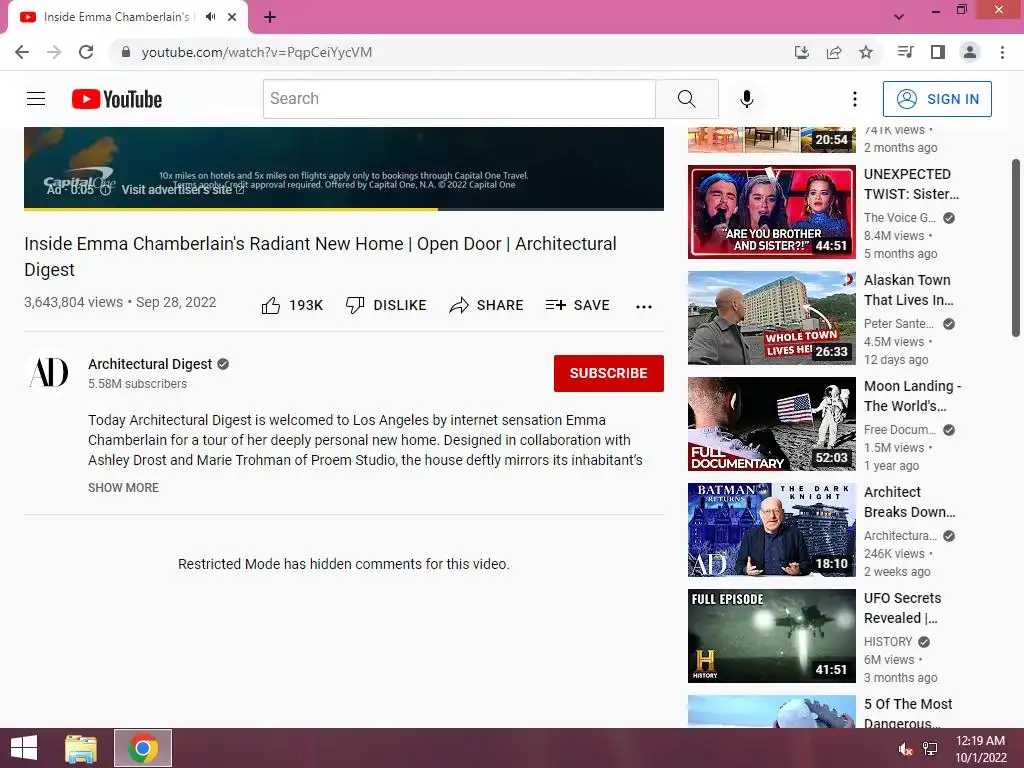
Task: Open the Share dialog
Action: point(487,305)
